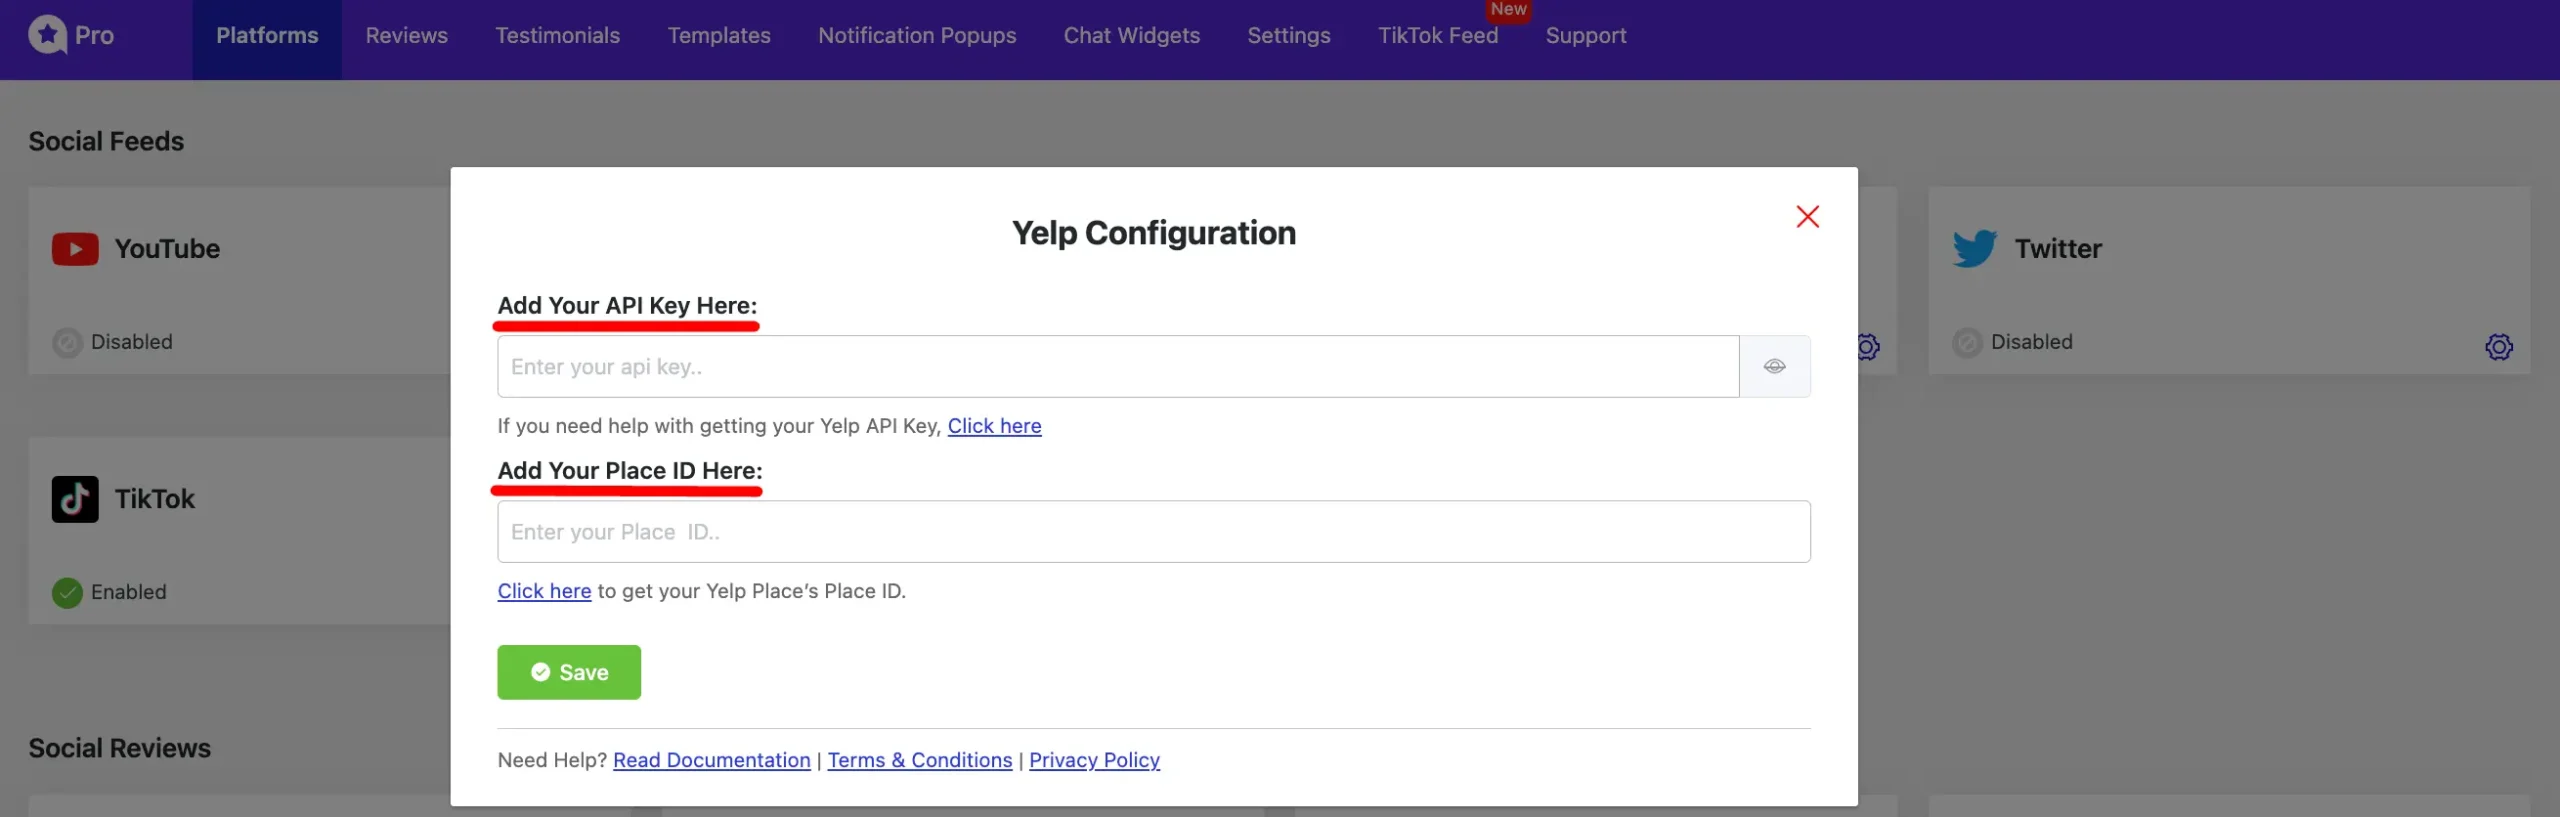Click the red 'New' badge
2560x817 pixels.
click(1508, 10)
